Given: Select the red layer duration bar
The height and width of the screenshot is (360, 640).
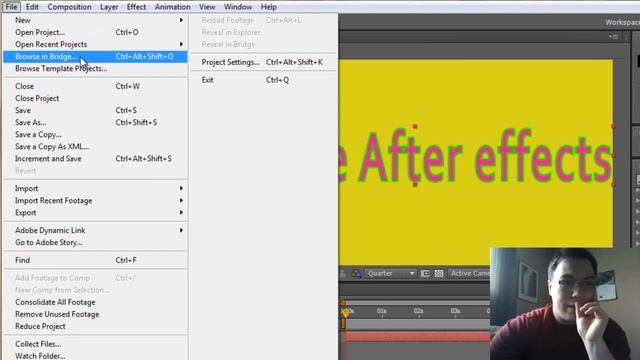Looking at the screenshot, I should (x=418, y=337).
